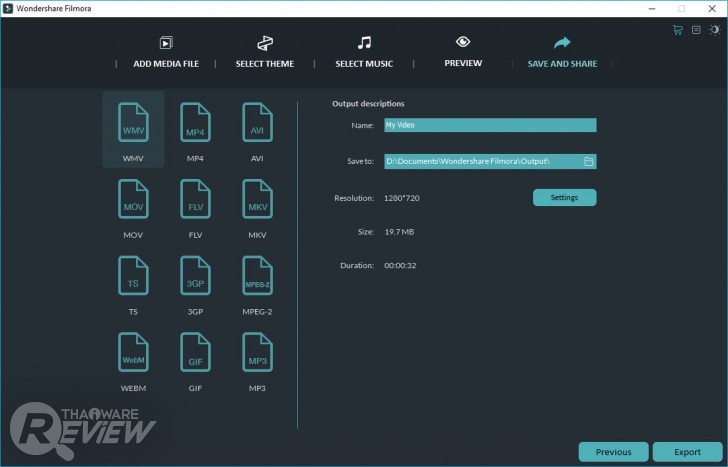Screen dimensions: 728x467
Task: Click the Wondershare Filmora title bar icon
Action: pos(8,8)
